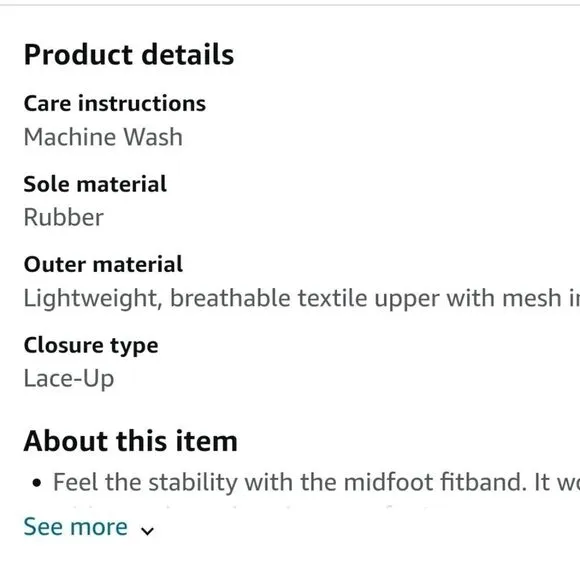Click the word details in the heading
The height and width of the screenshot is (580, 580).
[188, 54]
